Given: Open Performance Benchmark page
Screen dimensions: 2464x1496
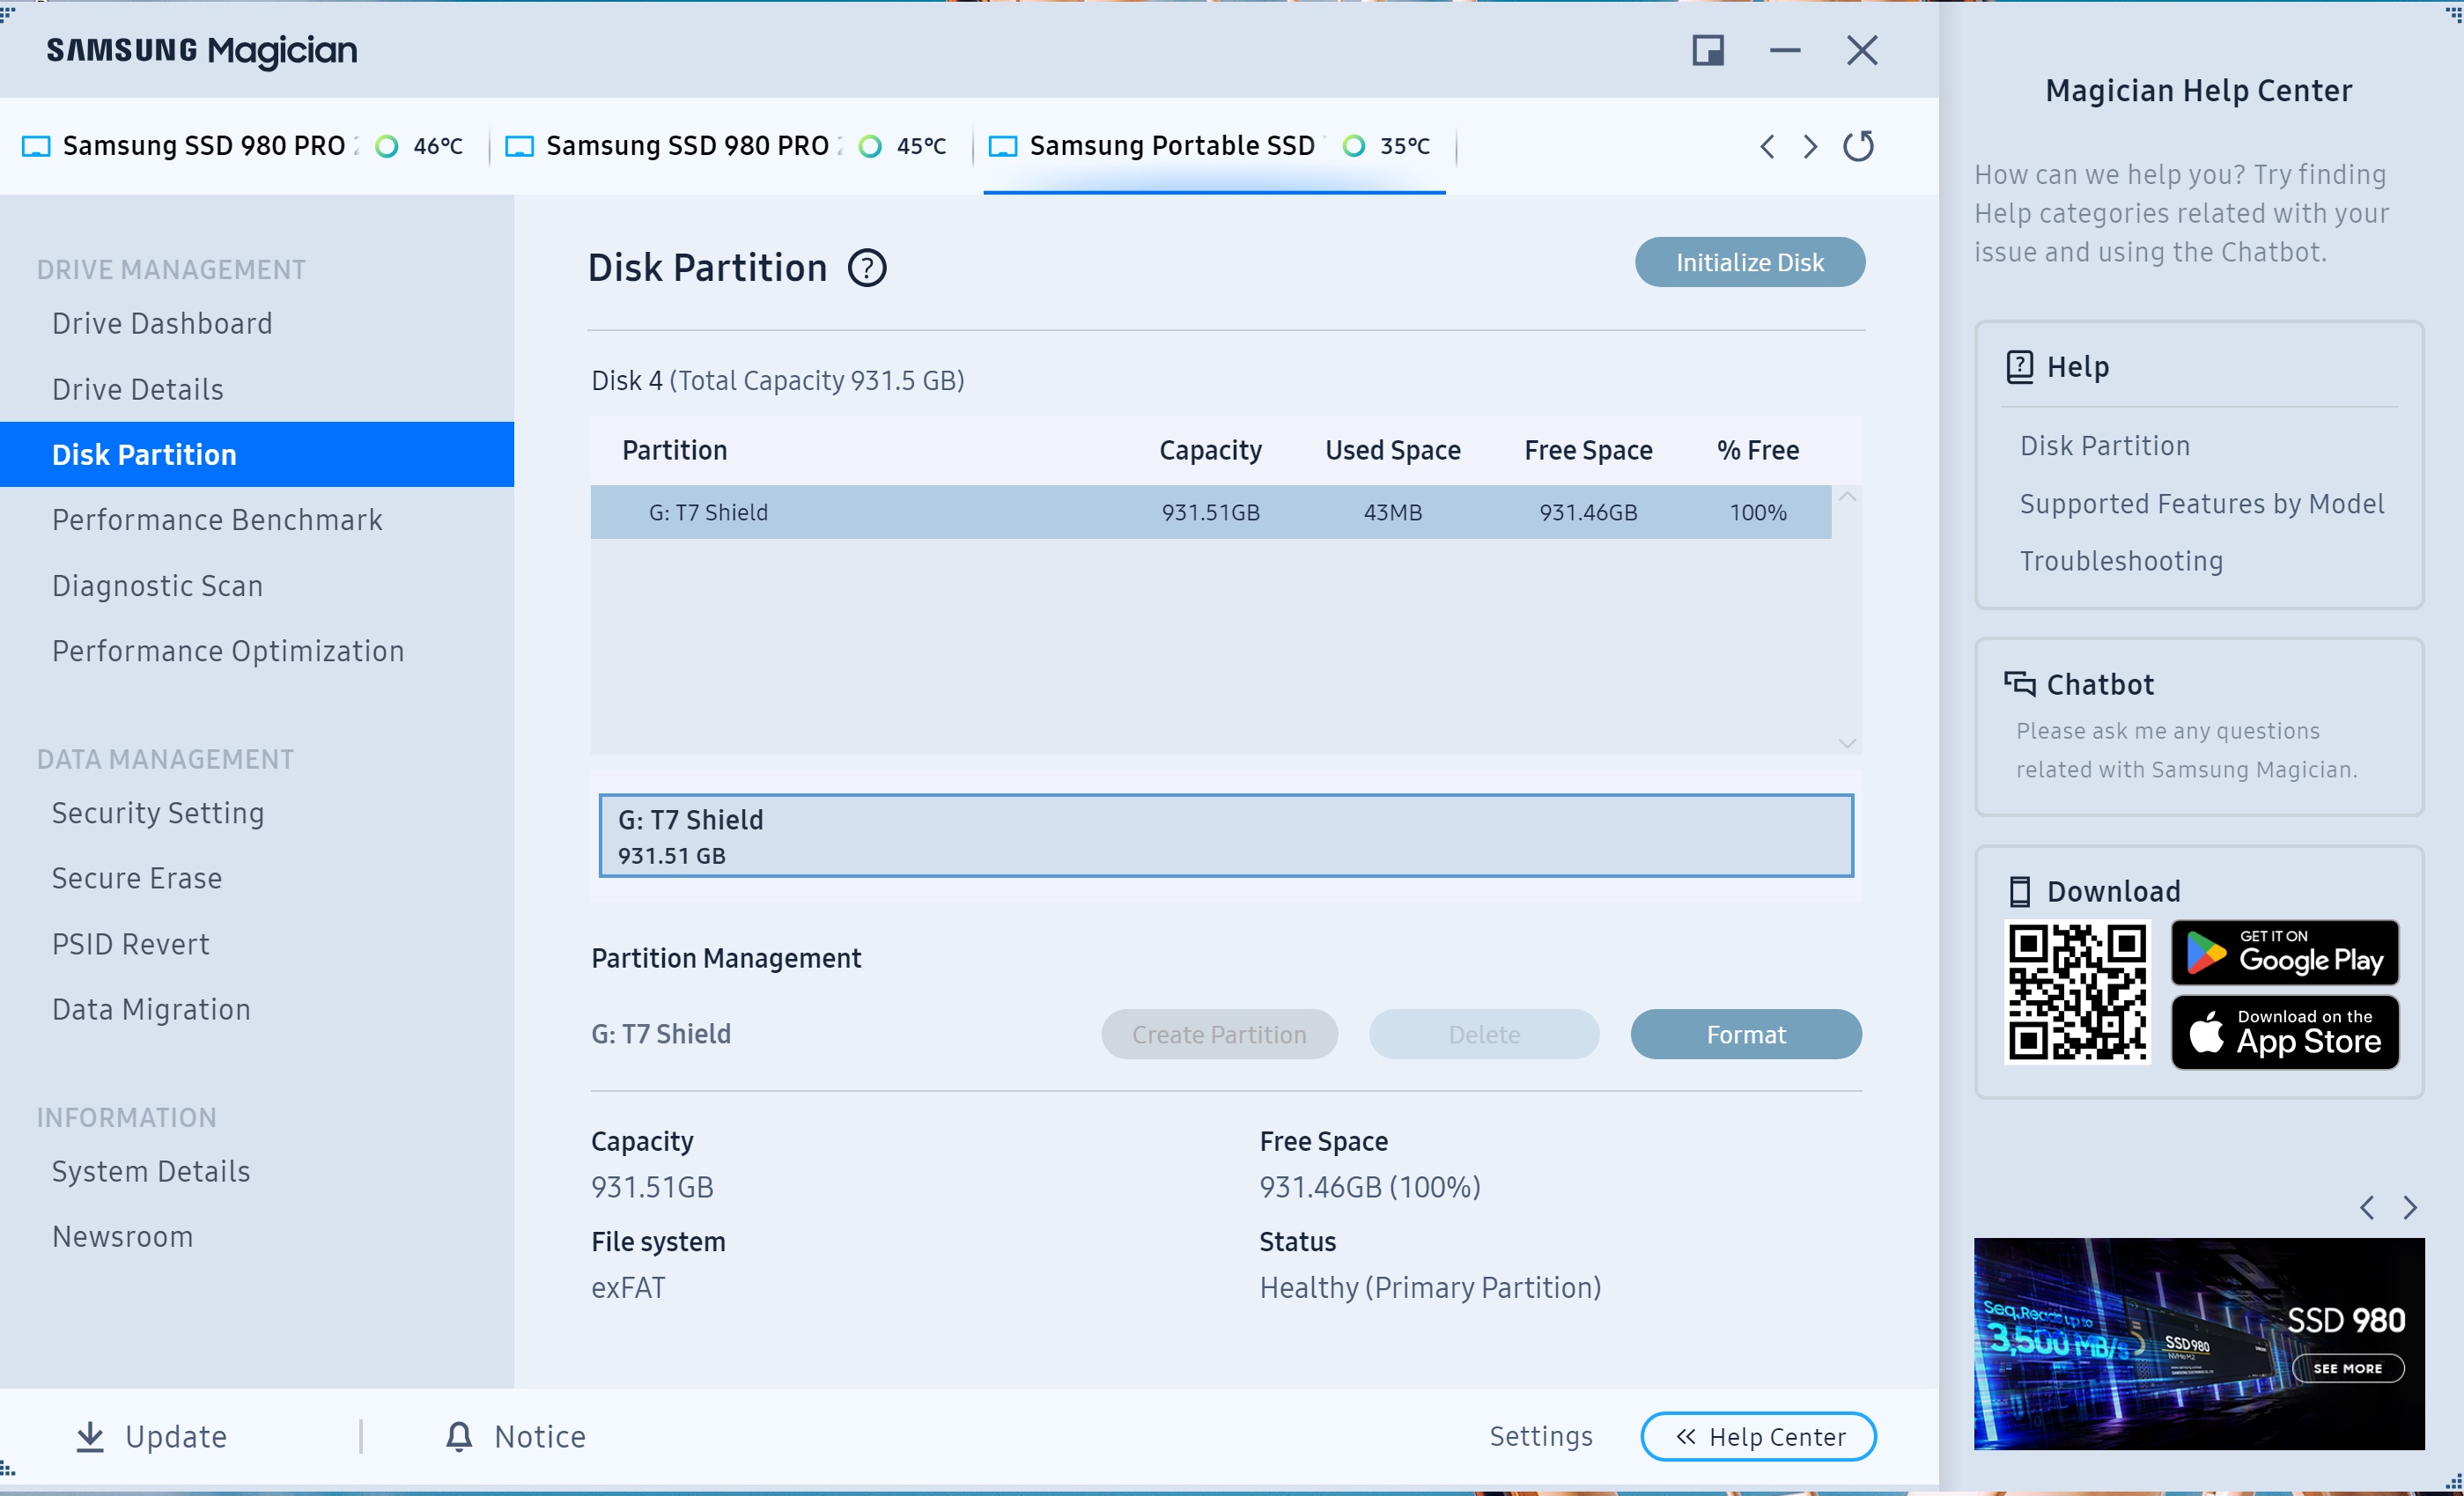Looking at the screenshot, I should coord(217,520).
